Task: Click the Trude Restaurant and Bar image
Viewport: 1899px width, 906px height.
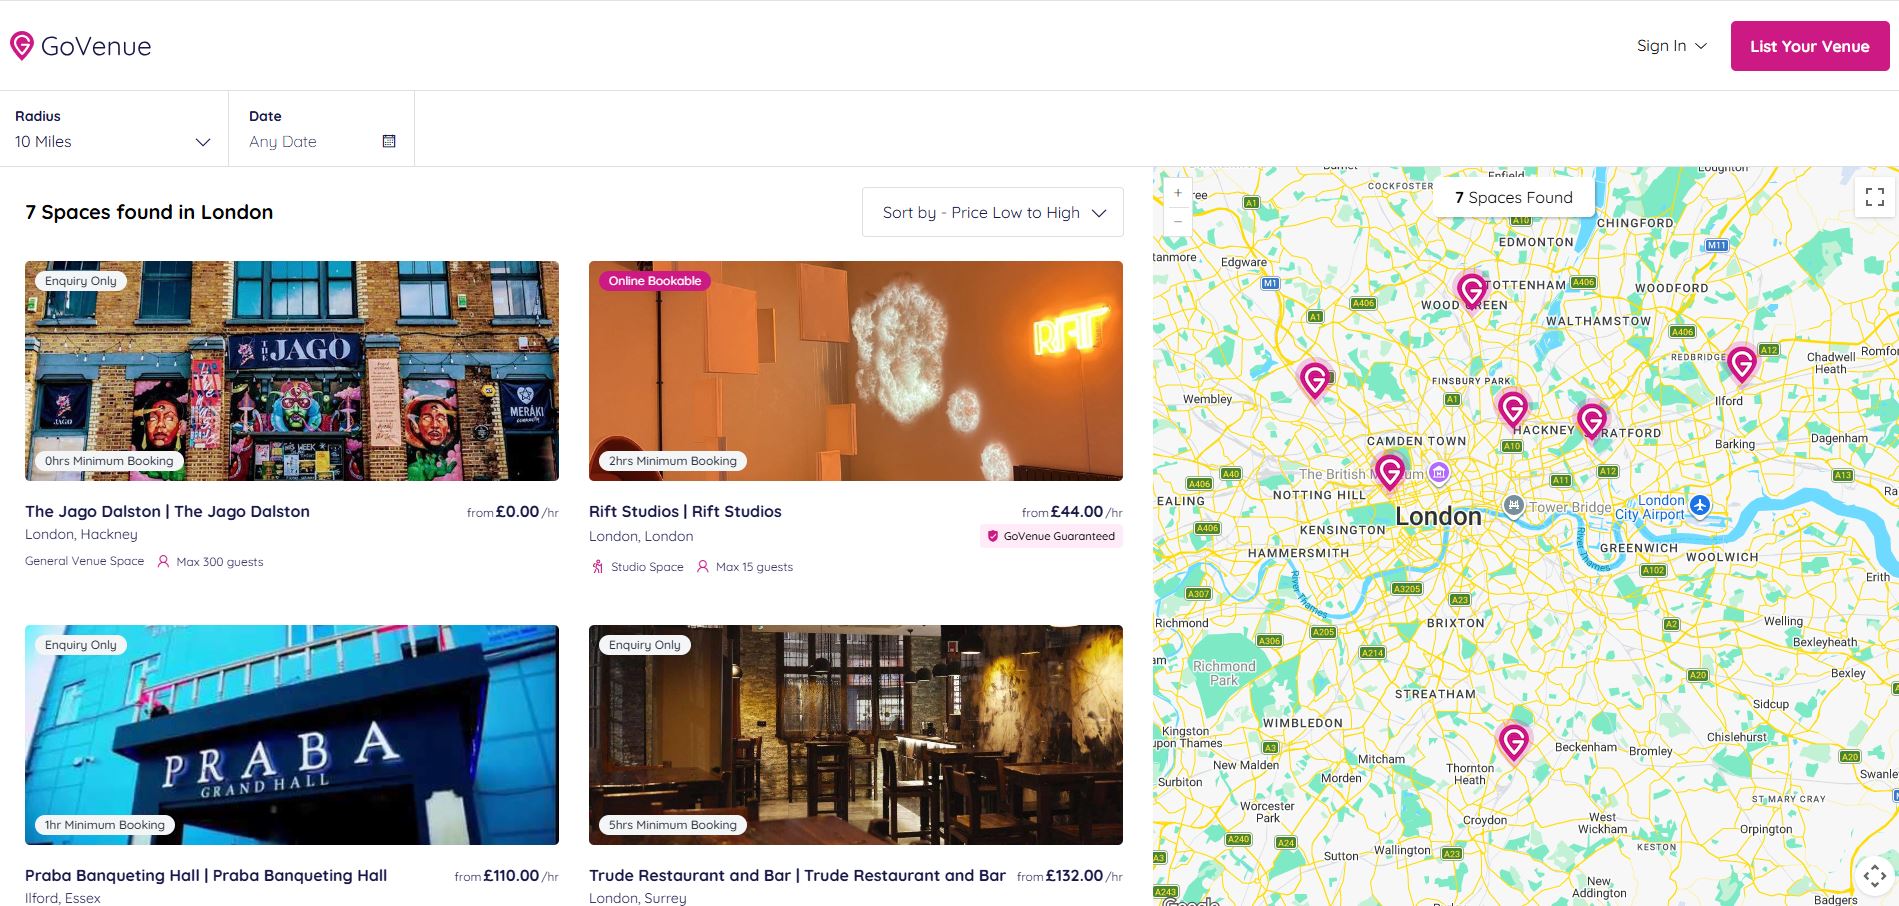Action: point(855,735)
